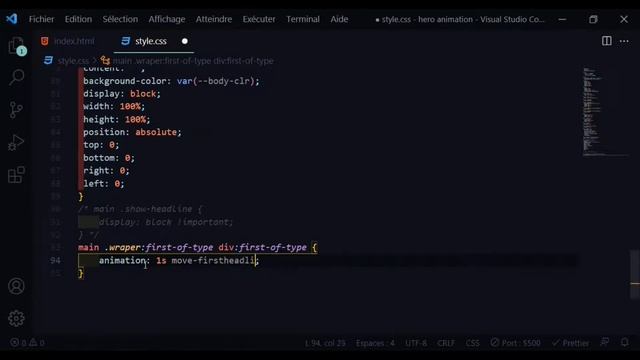
Task: Open the Fichier menu
Action: tap(41, 19)
